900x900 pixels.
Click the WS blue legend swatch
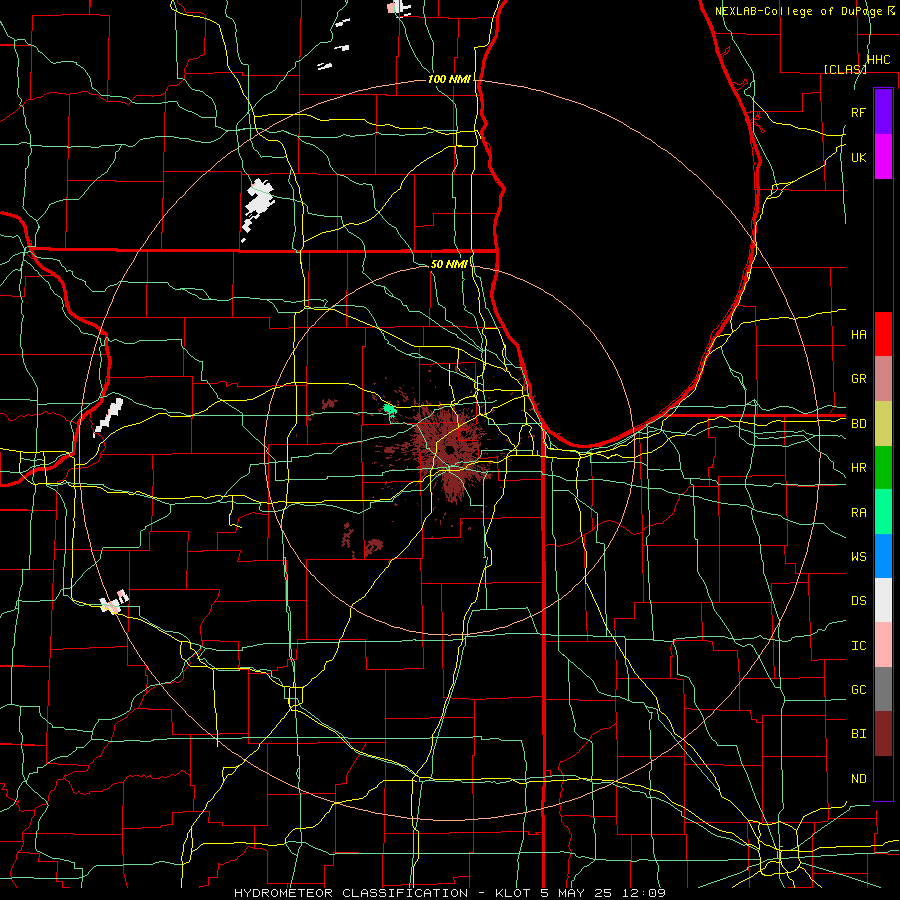coord(883,556)
